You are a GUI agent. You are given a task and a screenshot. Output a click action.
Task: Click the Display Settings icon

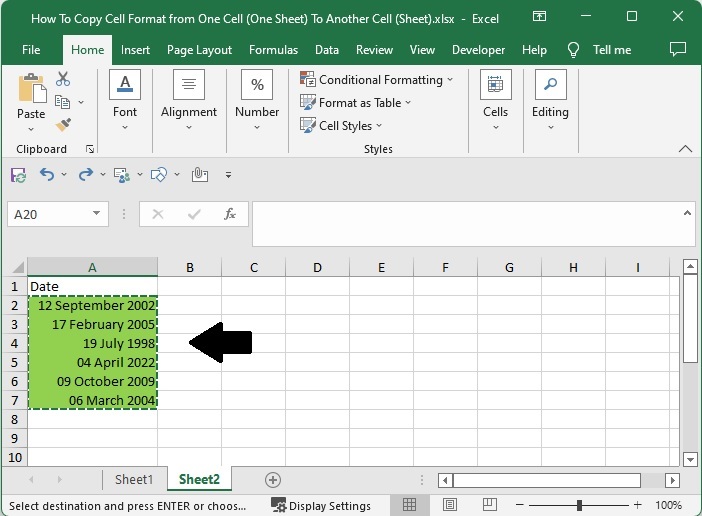[x=278, y=506]
